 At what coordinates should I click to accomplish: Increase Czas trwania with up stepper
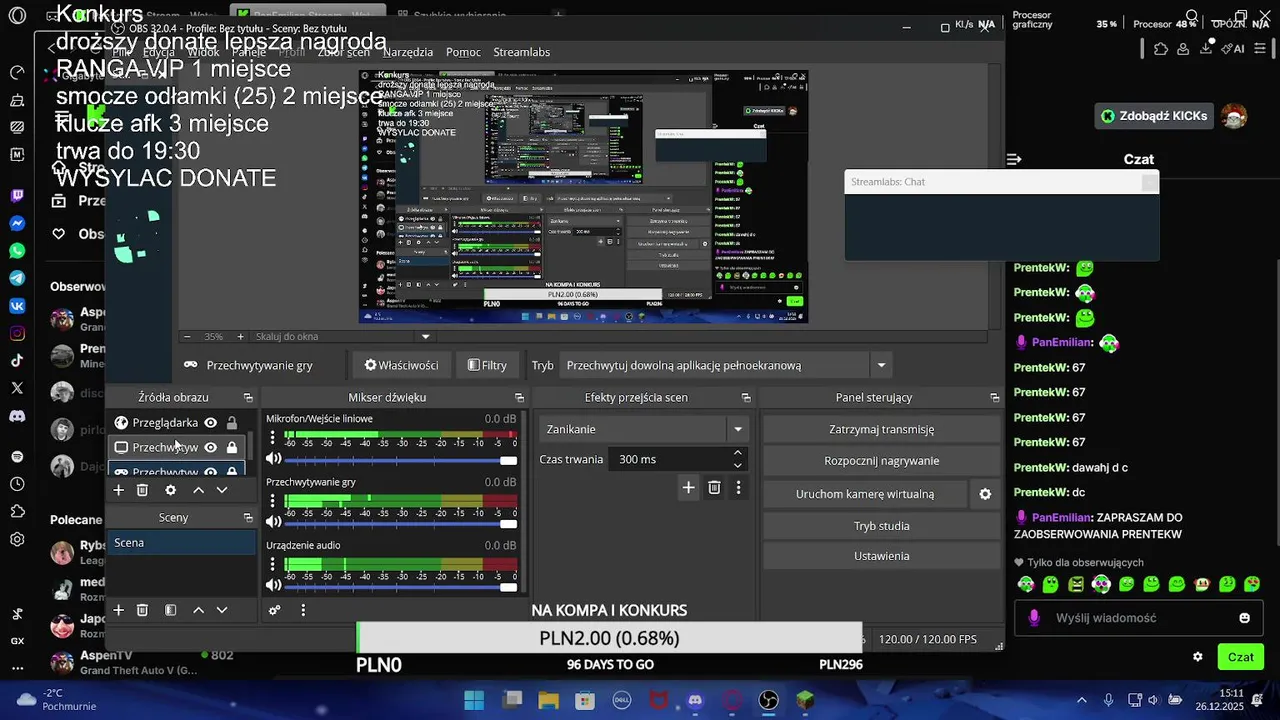click(738, 453)
